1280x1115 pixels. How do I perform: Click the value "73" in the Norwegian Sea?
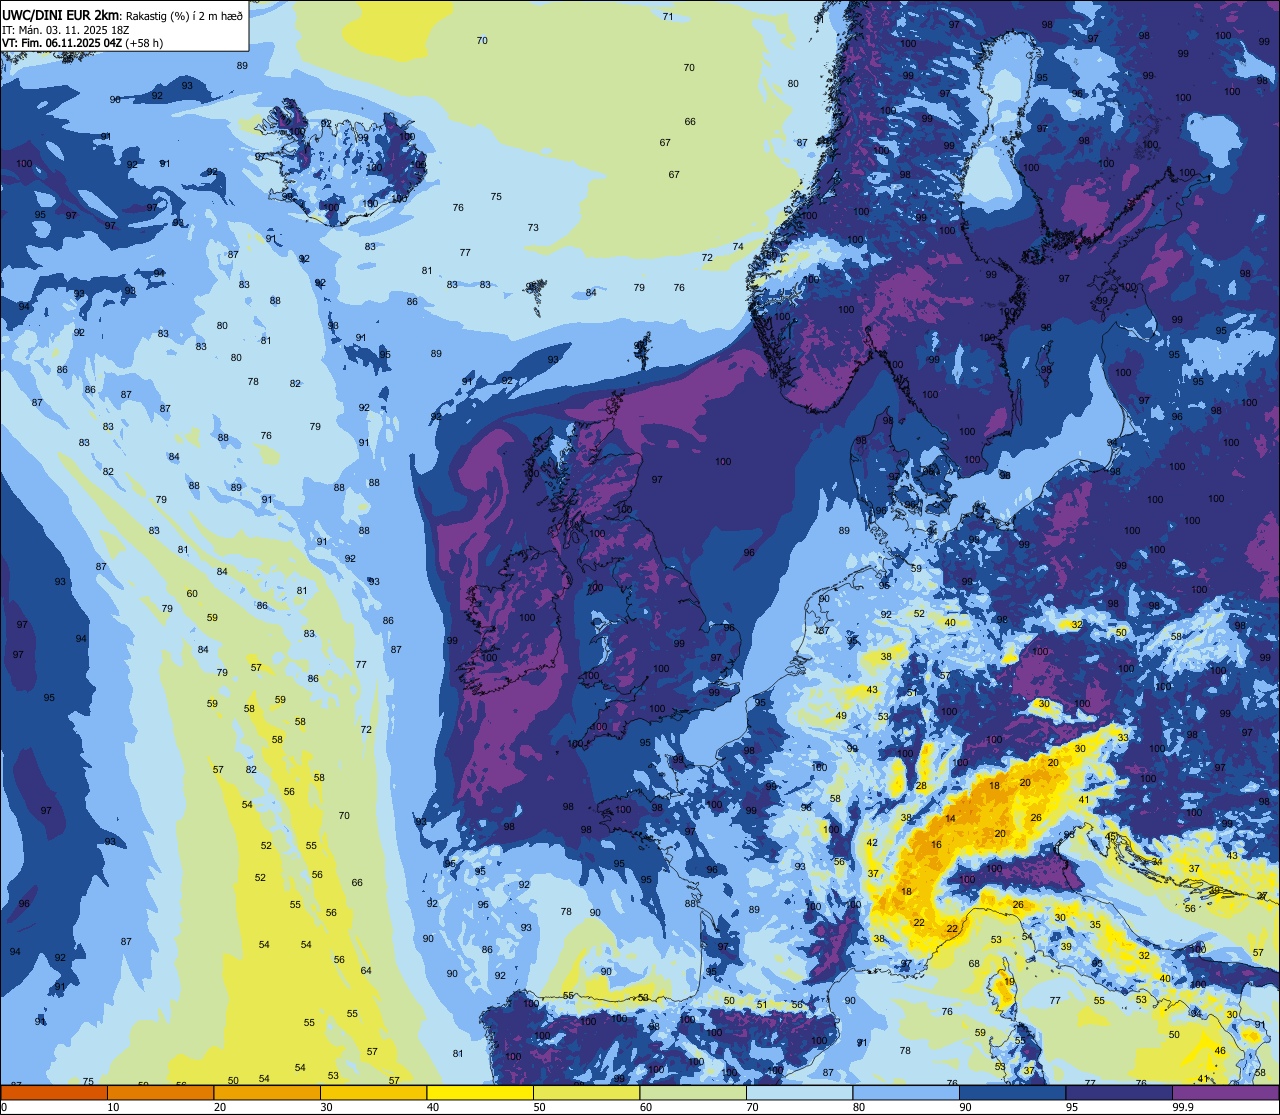click(533, 228)
